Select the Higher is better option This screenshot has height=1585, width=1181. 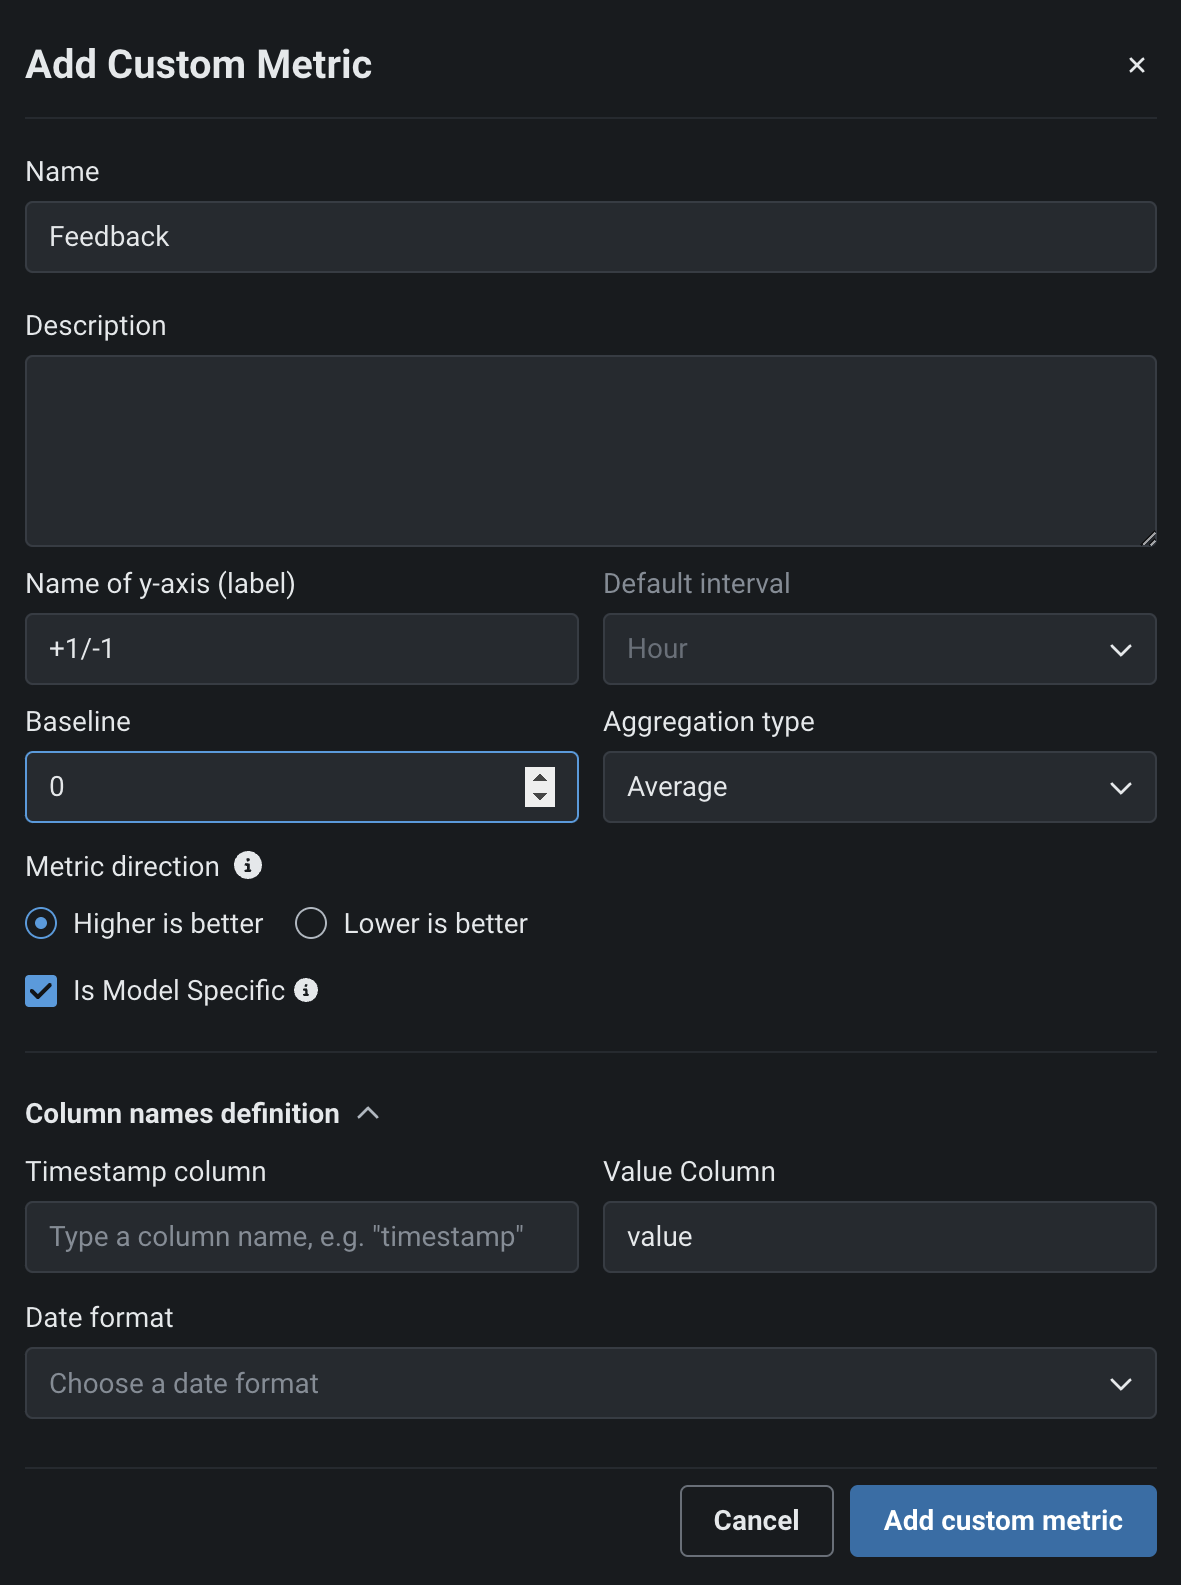41,923
